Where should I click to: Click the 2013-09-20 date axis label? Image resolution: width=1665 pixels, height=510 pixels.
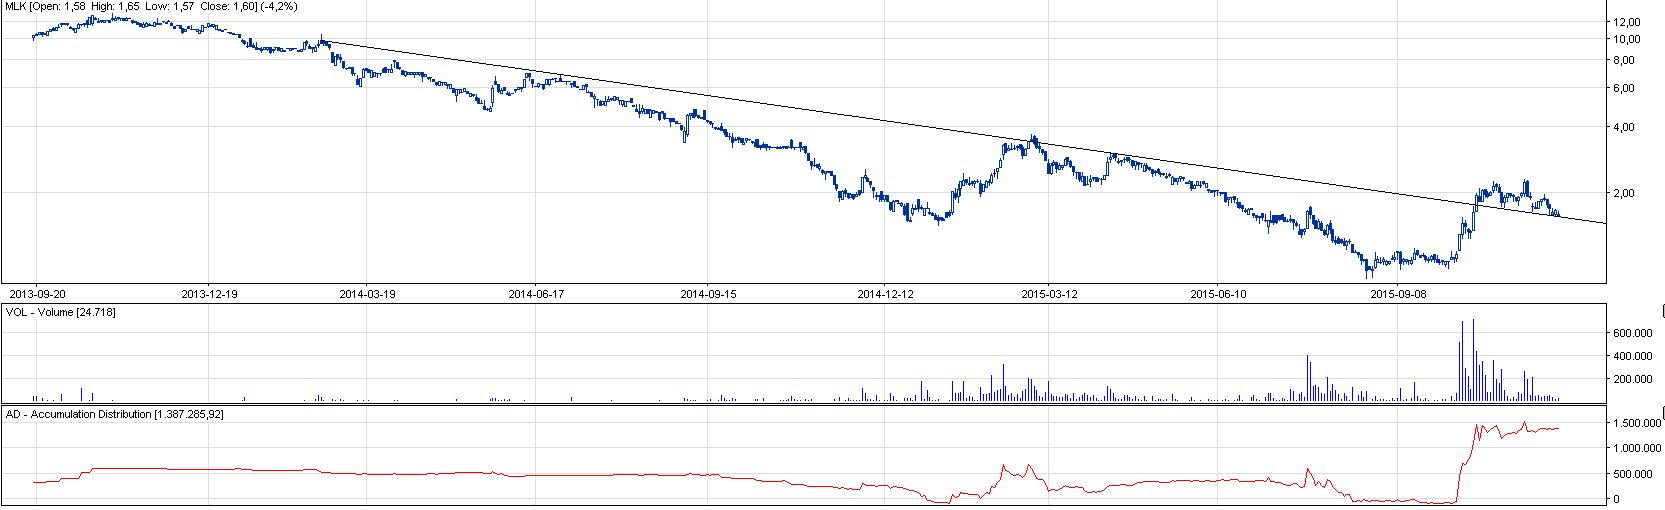37,294
